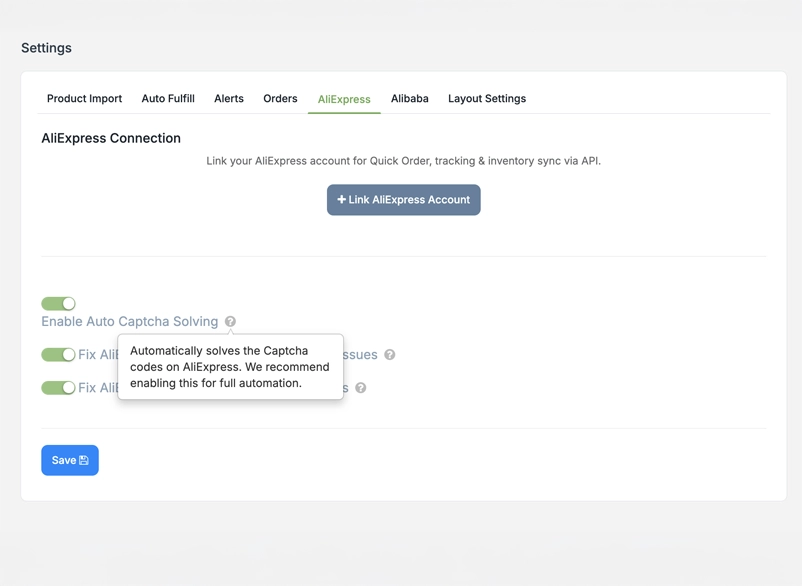Toggle Enable Auto Captcha Solving switch
This screenshot has width=802, height=586.
[58, 304]
